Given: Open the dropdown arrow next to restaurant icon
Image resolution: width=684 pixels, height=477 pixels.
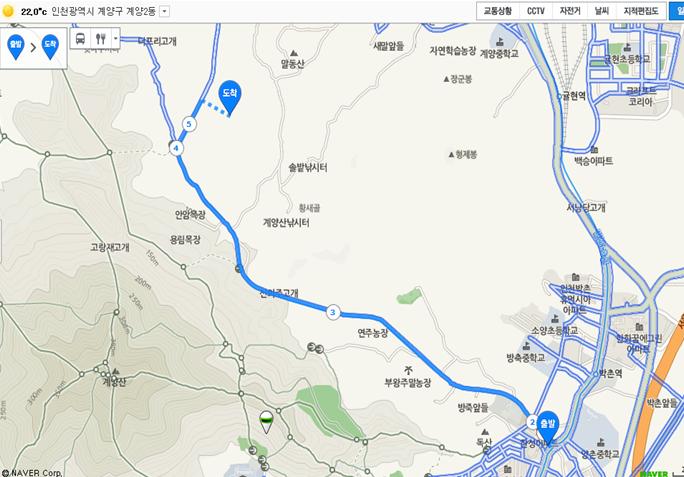Looking at the screenshot, I should pos(116,38).
